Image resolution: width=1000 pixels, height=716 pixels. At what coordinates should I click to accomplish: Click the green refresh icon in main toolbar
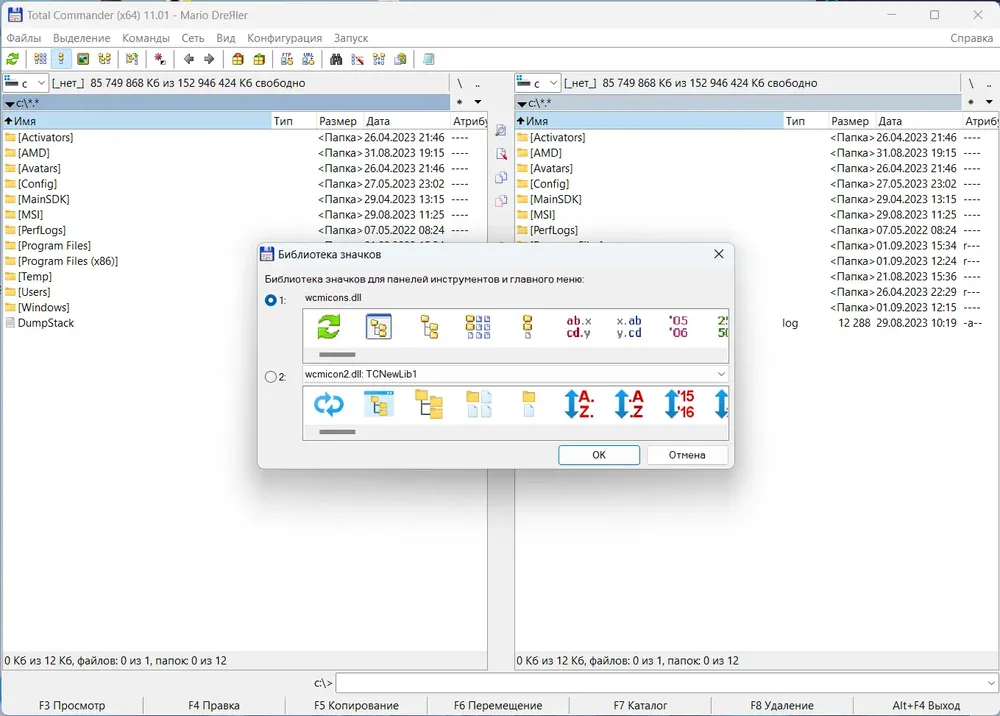coord(12,59)
